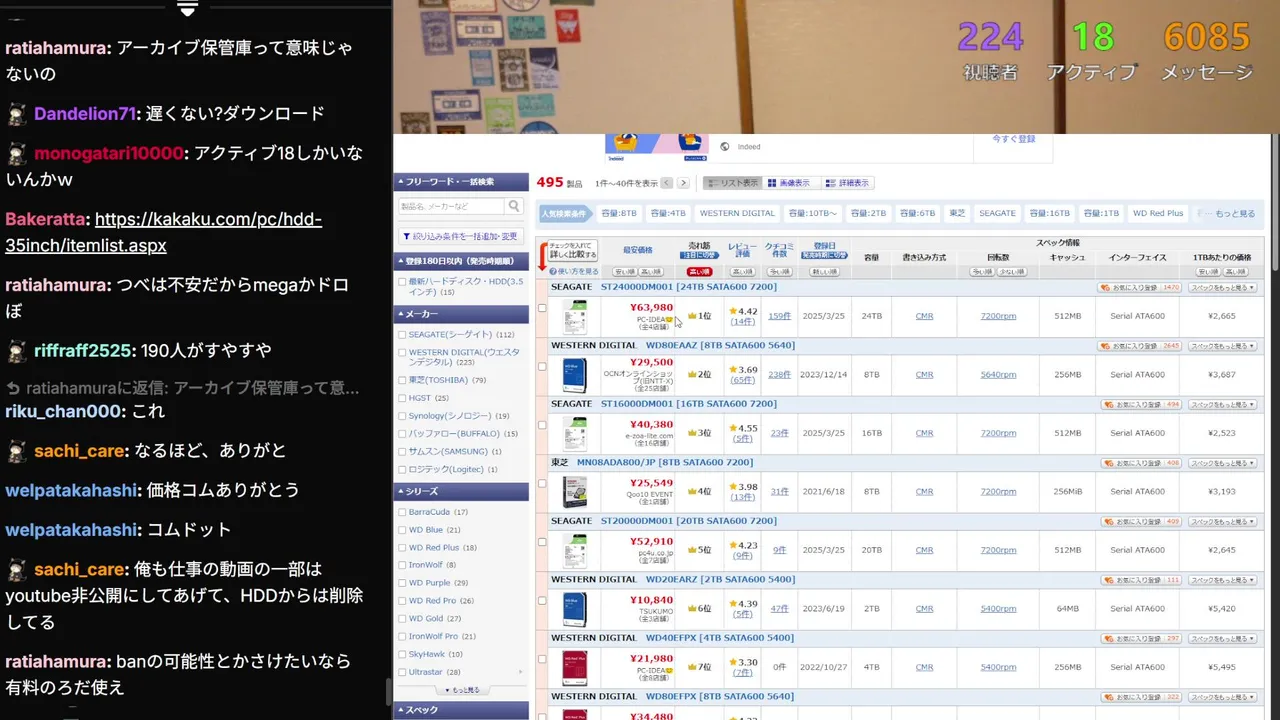Add WD80EAAZ to favorites (2645)
Image resolution: width=1280 pixels, height=720 pixels.
[x=1140, y=346]
